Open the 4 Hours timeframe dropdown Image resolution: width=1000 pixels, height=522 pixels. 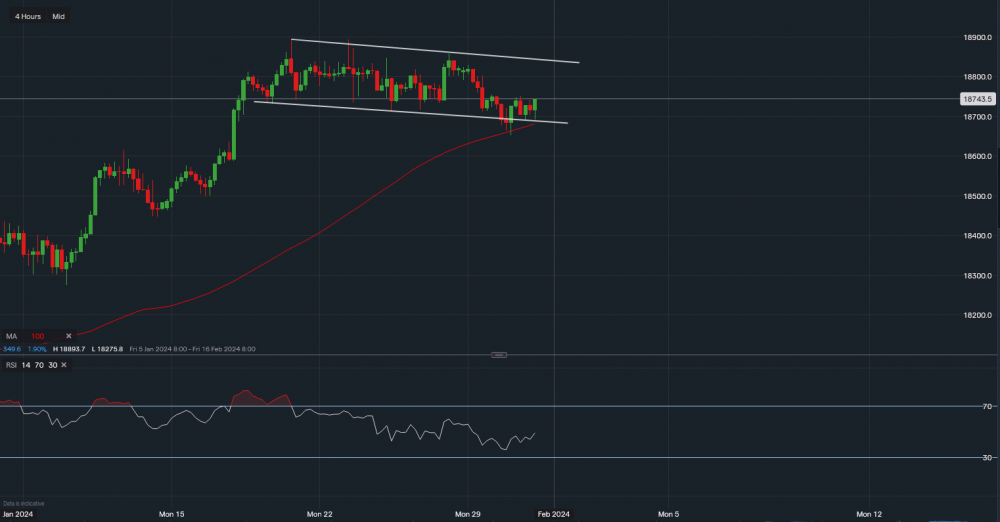[28, 17]
